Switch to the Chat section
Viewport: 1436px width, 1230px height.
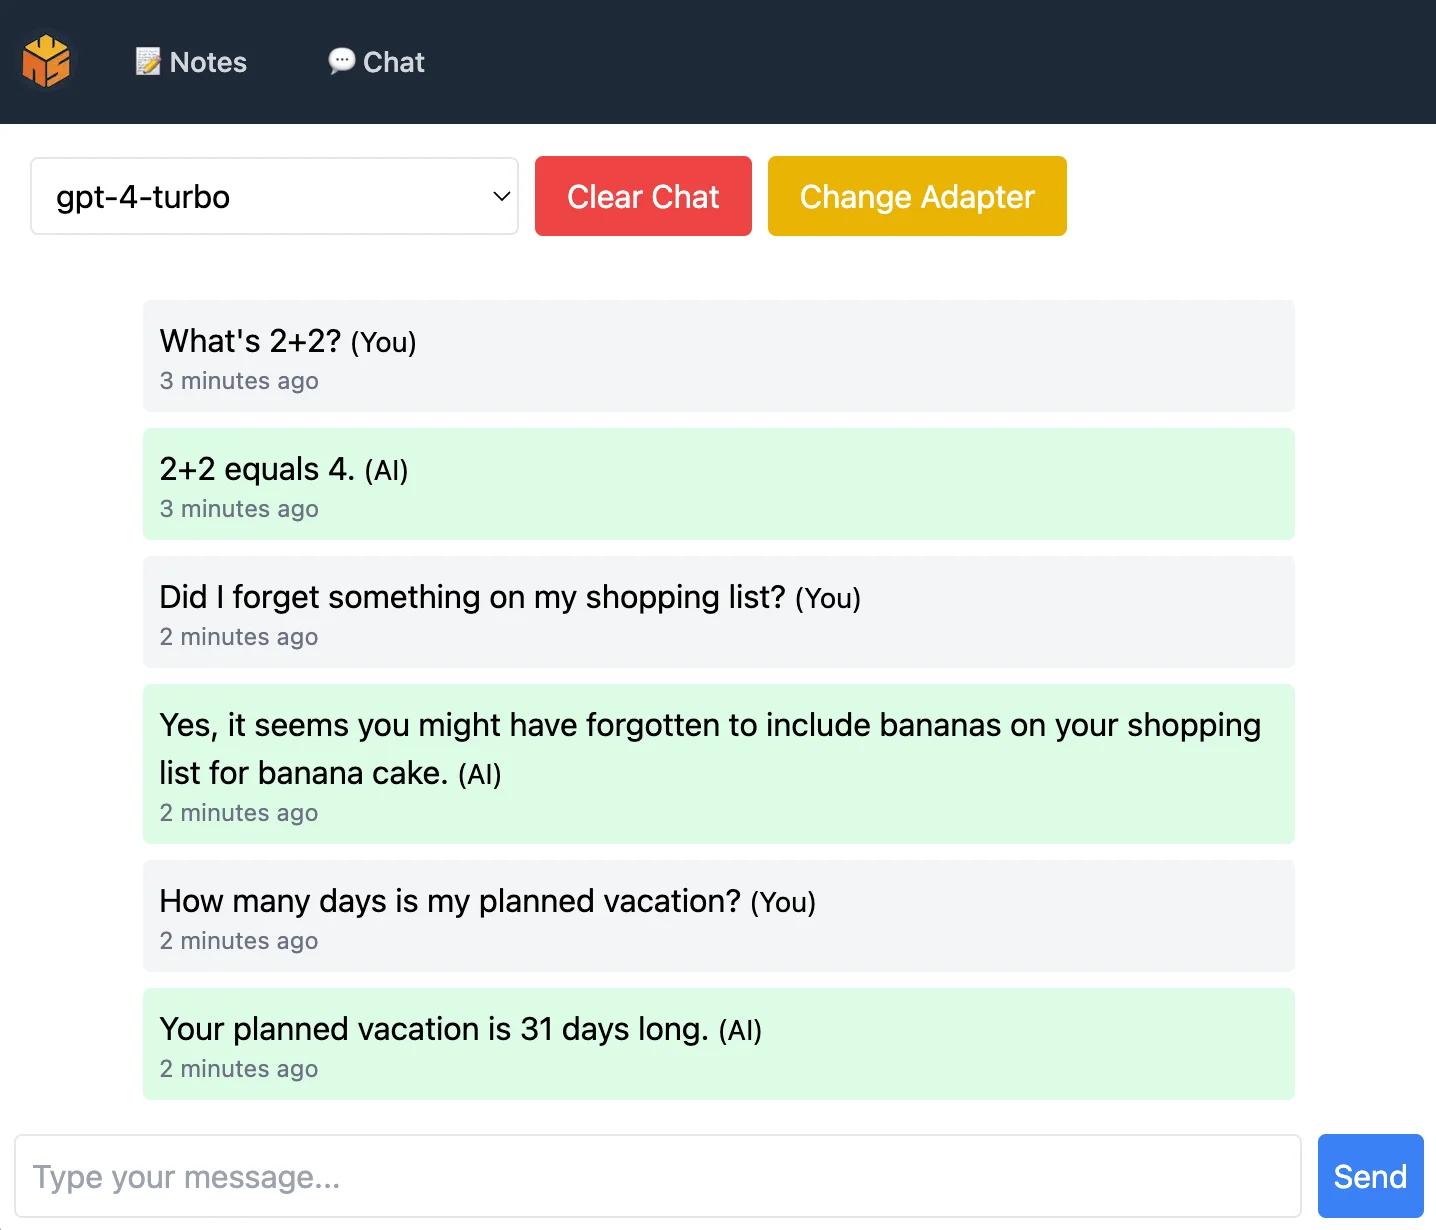[x=376, y=61]
